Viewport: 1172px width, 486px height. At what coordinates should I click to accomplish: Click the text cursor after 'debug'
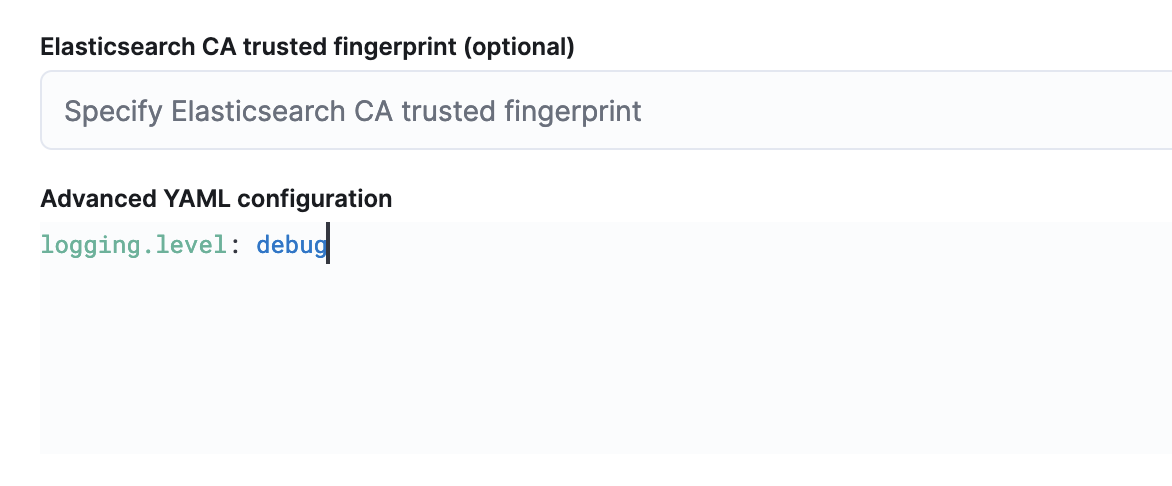328,245
